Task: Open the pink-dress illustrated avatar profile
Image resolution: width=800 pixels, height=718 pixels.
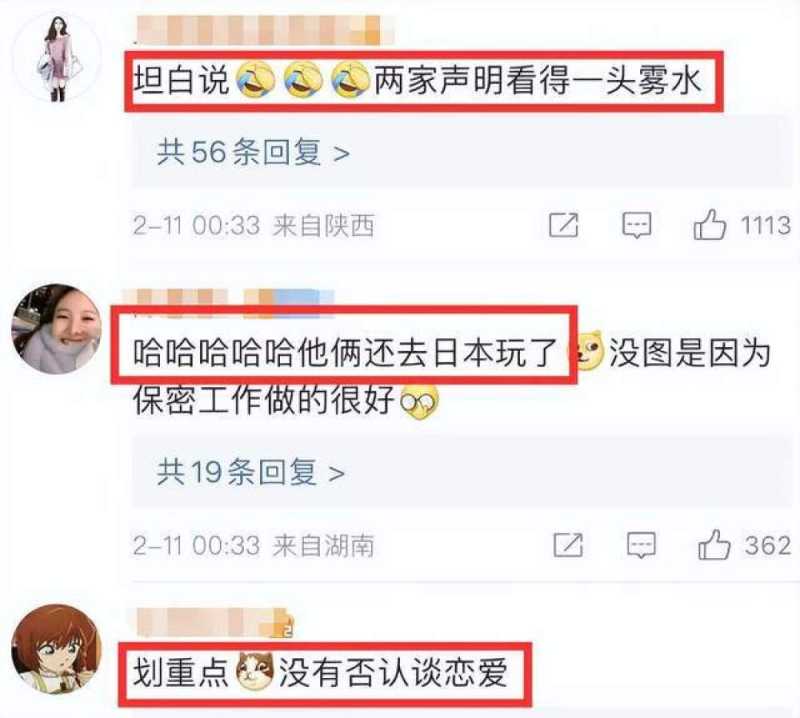Action: point(57,57)
